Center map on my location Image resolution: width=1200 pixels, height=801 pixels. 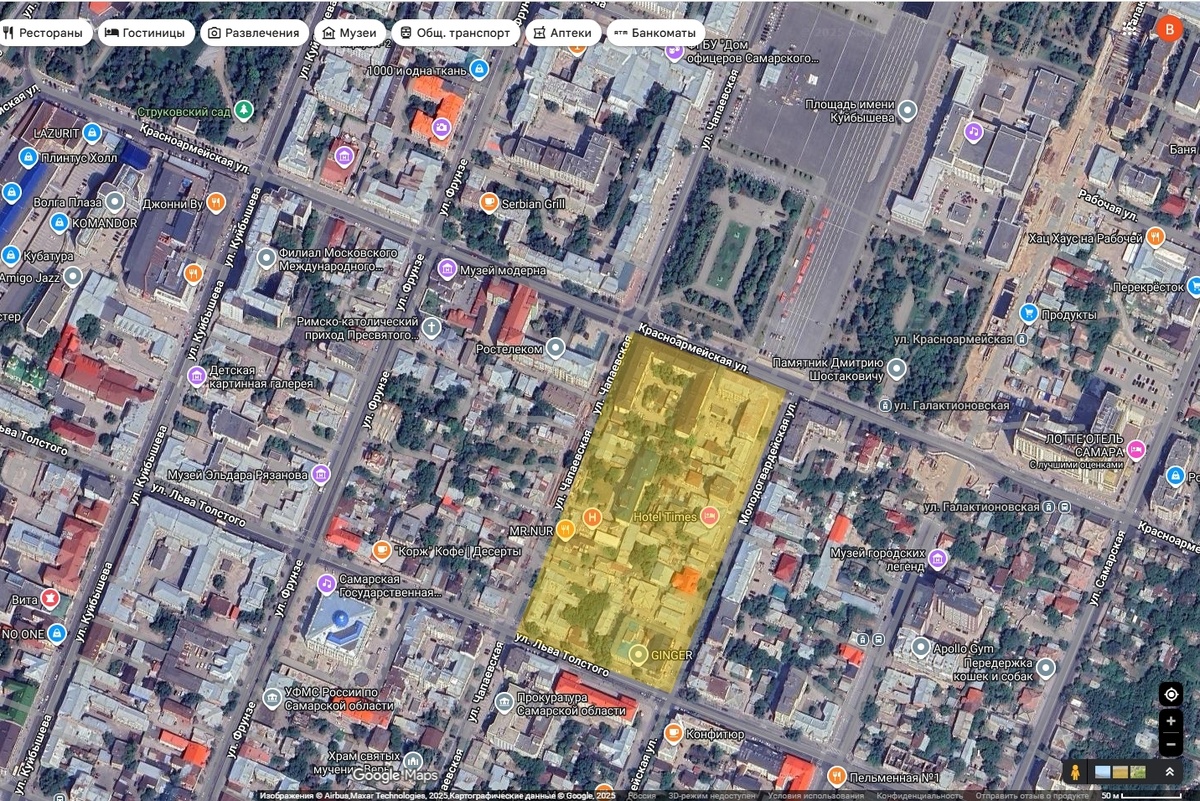[x=1171, y=694]
